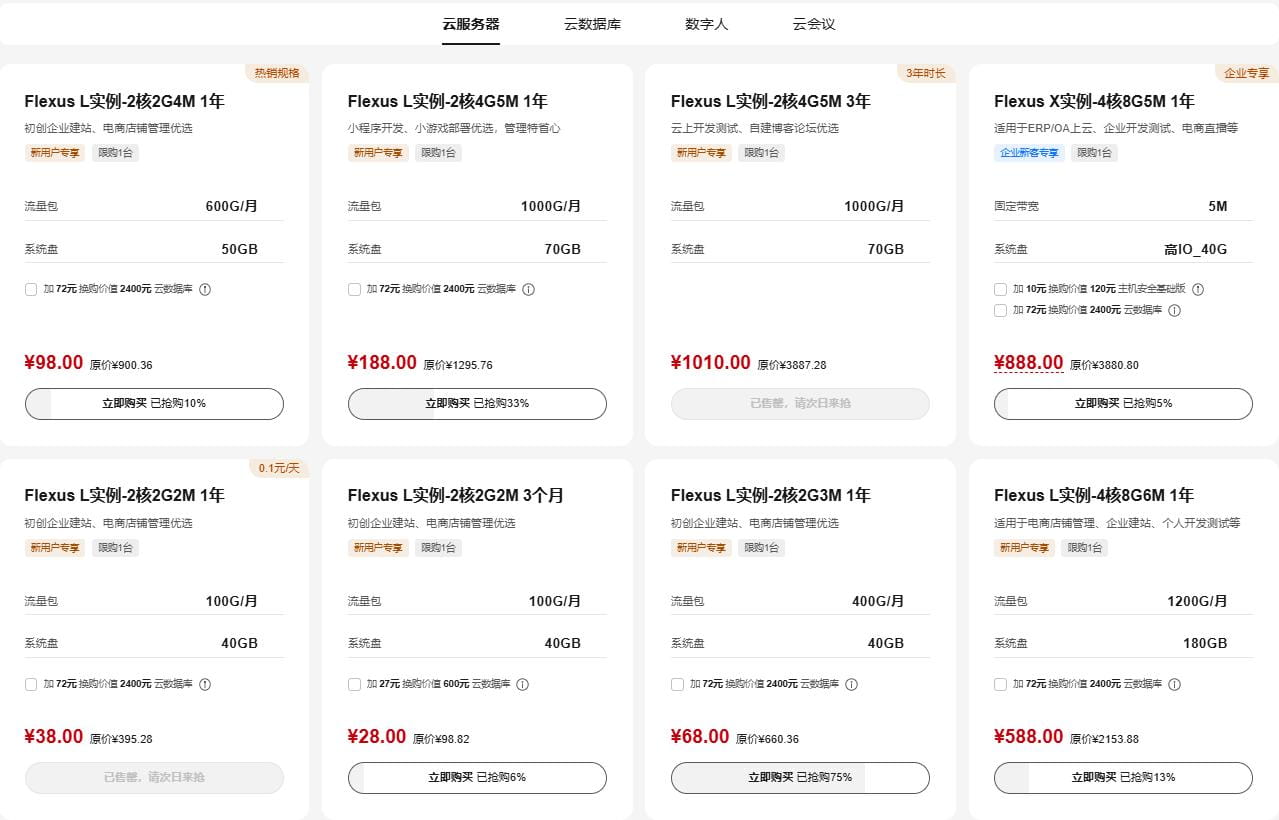Image resolution: width=1279 pixels, height=820 pixels.
Task: Open the 数字人 tab
Action: (707, 24)
